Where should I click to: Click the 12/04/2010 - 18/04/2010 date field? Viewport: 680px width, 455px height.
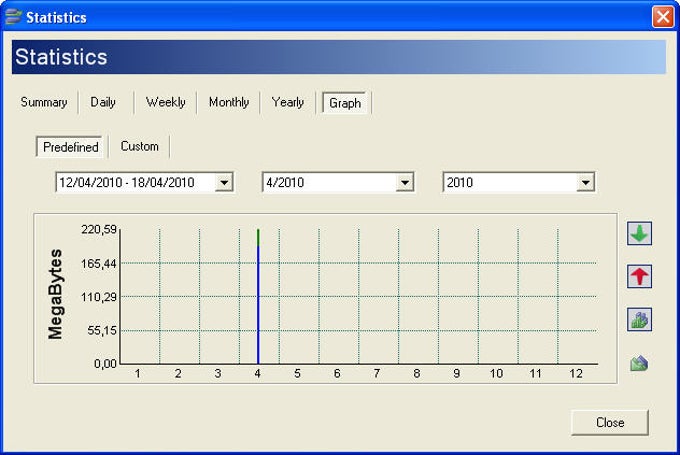tap(134, 183)
